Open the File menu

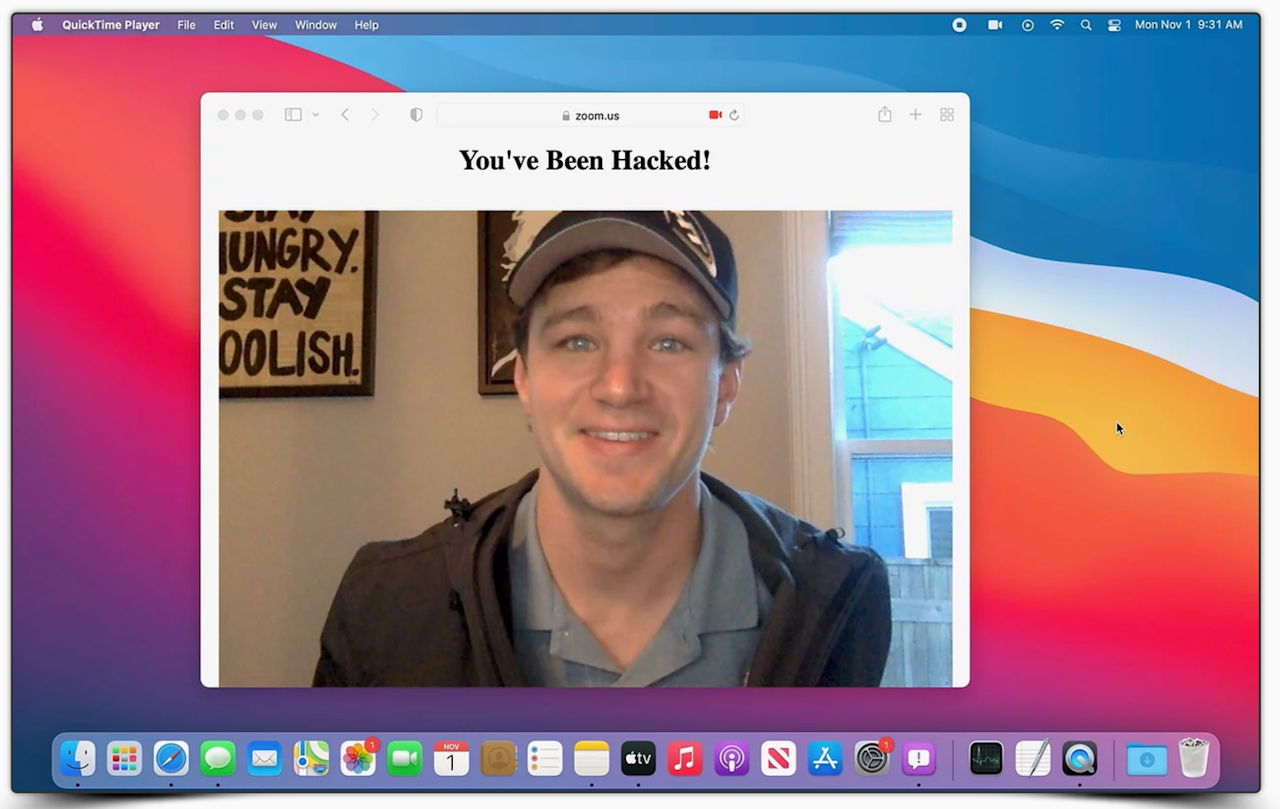click(x=186, y=25)
